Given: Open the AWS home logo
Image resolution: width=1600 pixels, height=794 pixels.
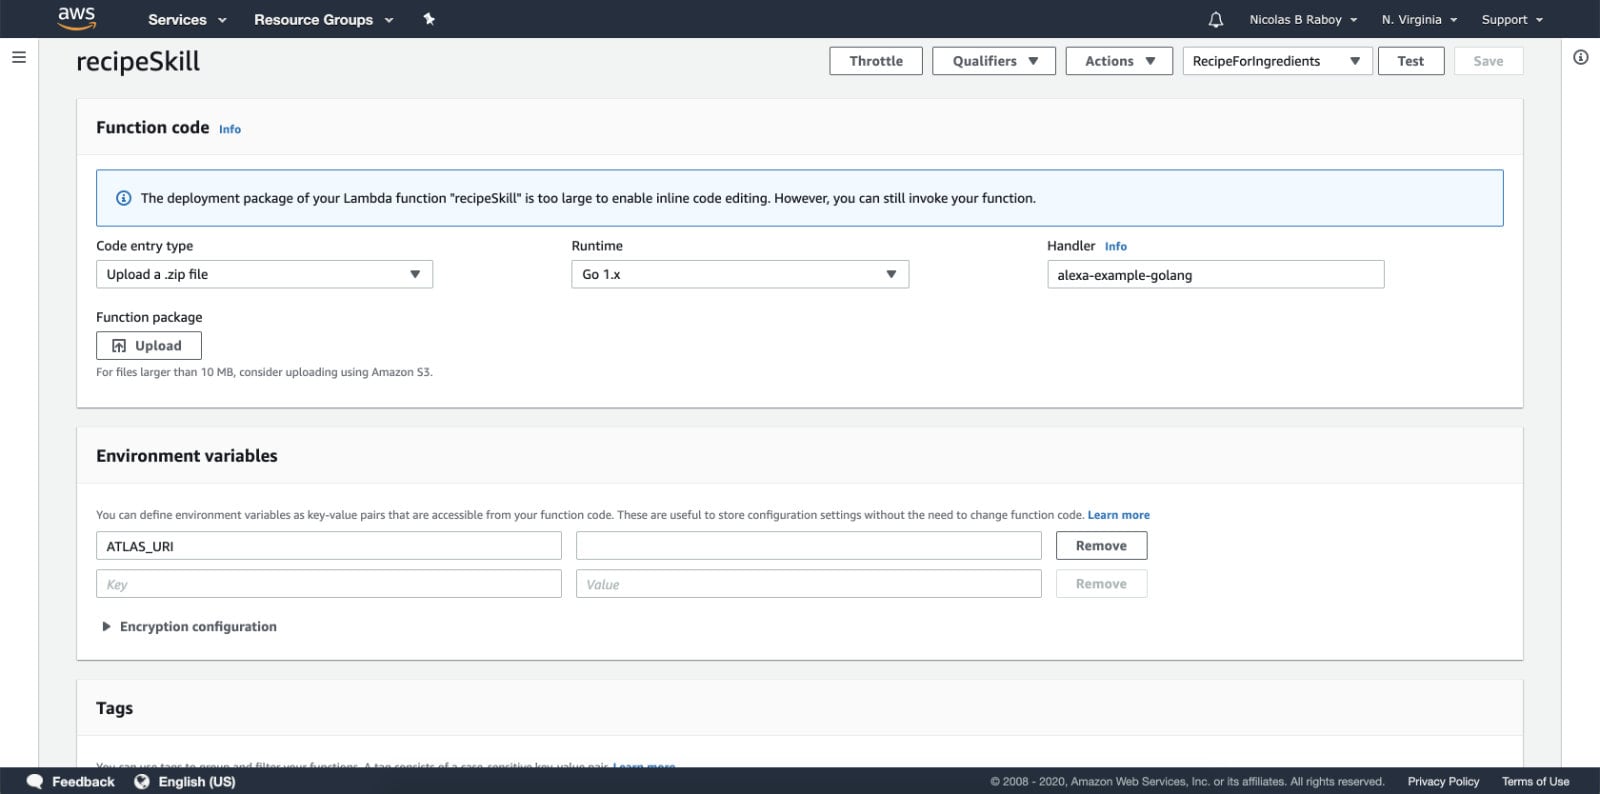Looking at the screenshot, I should pos(77,17).
